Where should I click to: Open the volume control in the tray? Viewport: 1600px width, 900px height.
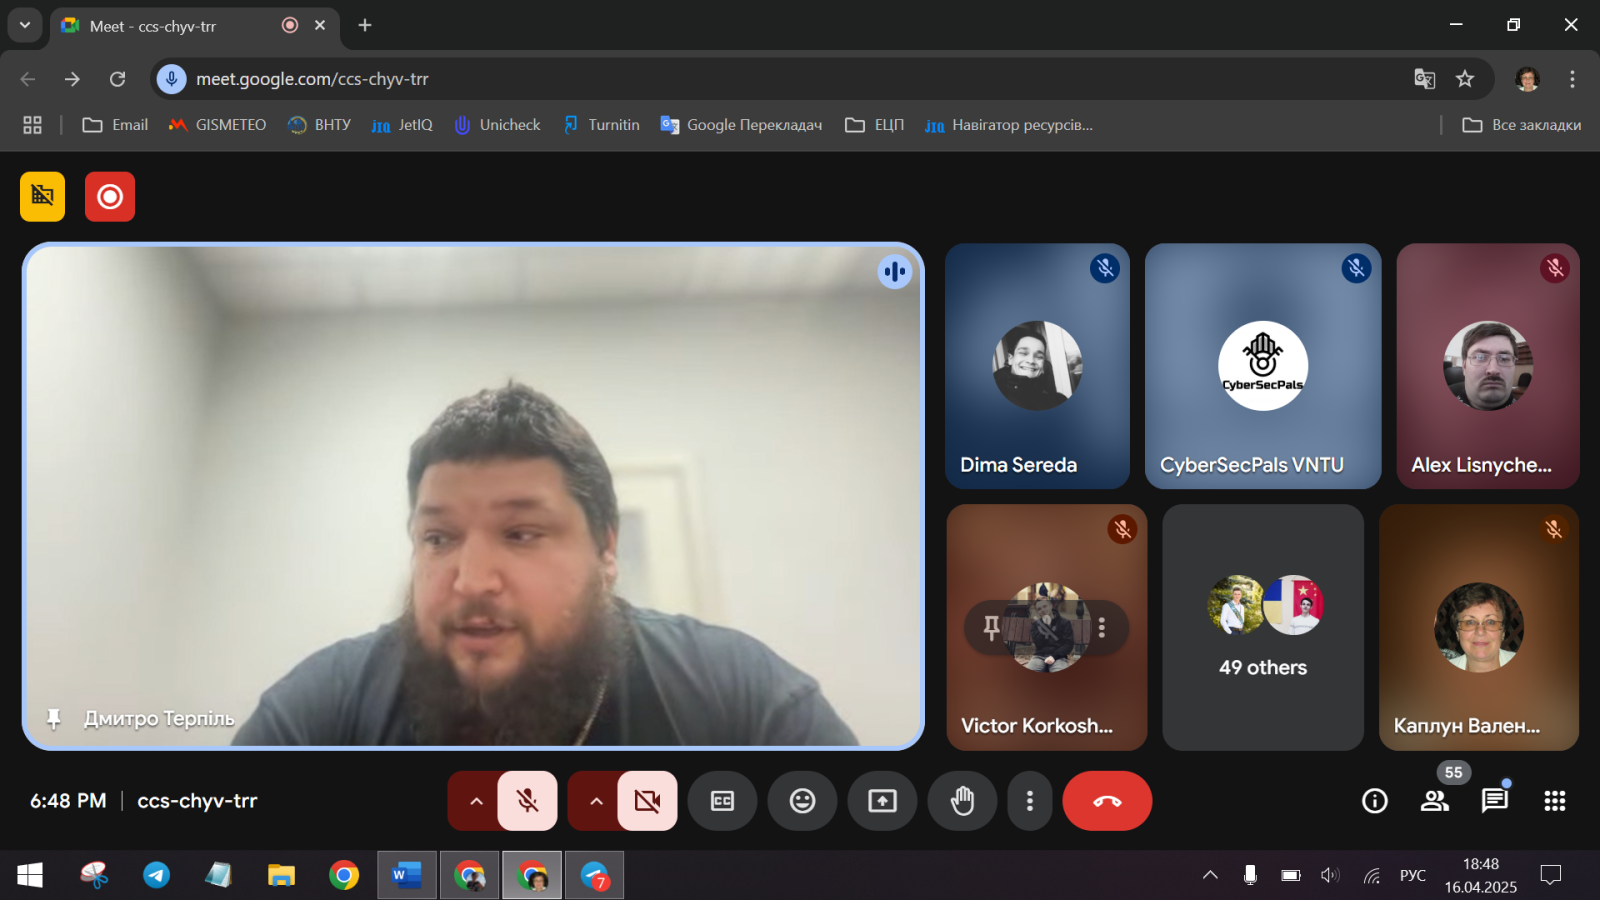1330,875
